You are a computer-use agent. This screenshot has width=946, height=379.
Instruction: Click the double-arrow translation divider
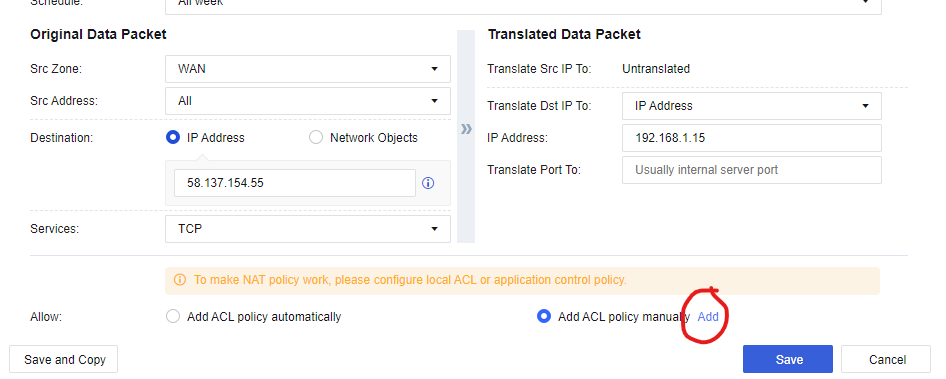pos(466,129)
